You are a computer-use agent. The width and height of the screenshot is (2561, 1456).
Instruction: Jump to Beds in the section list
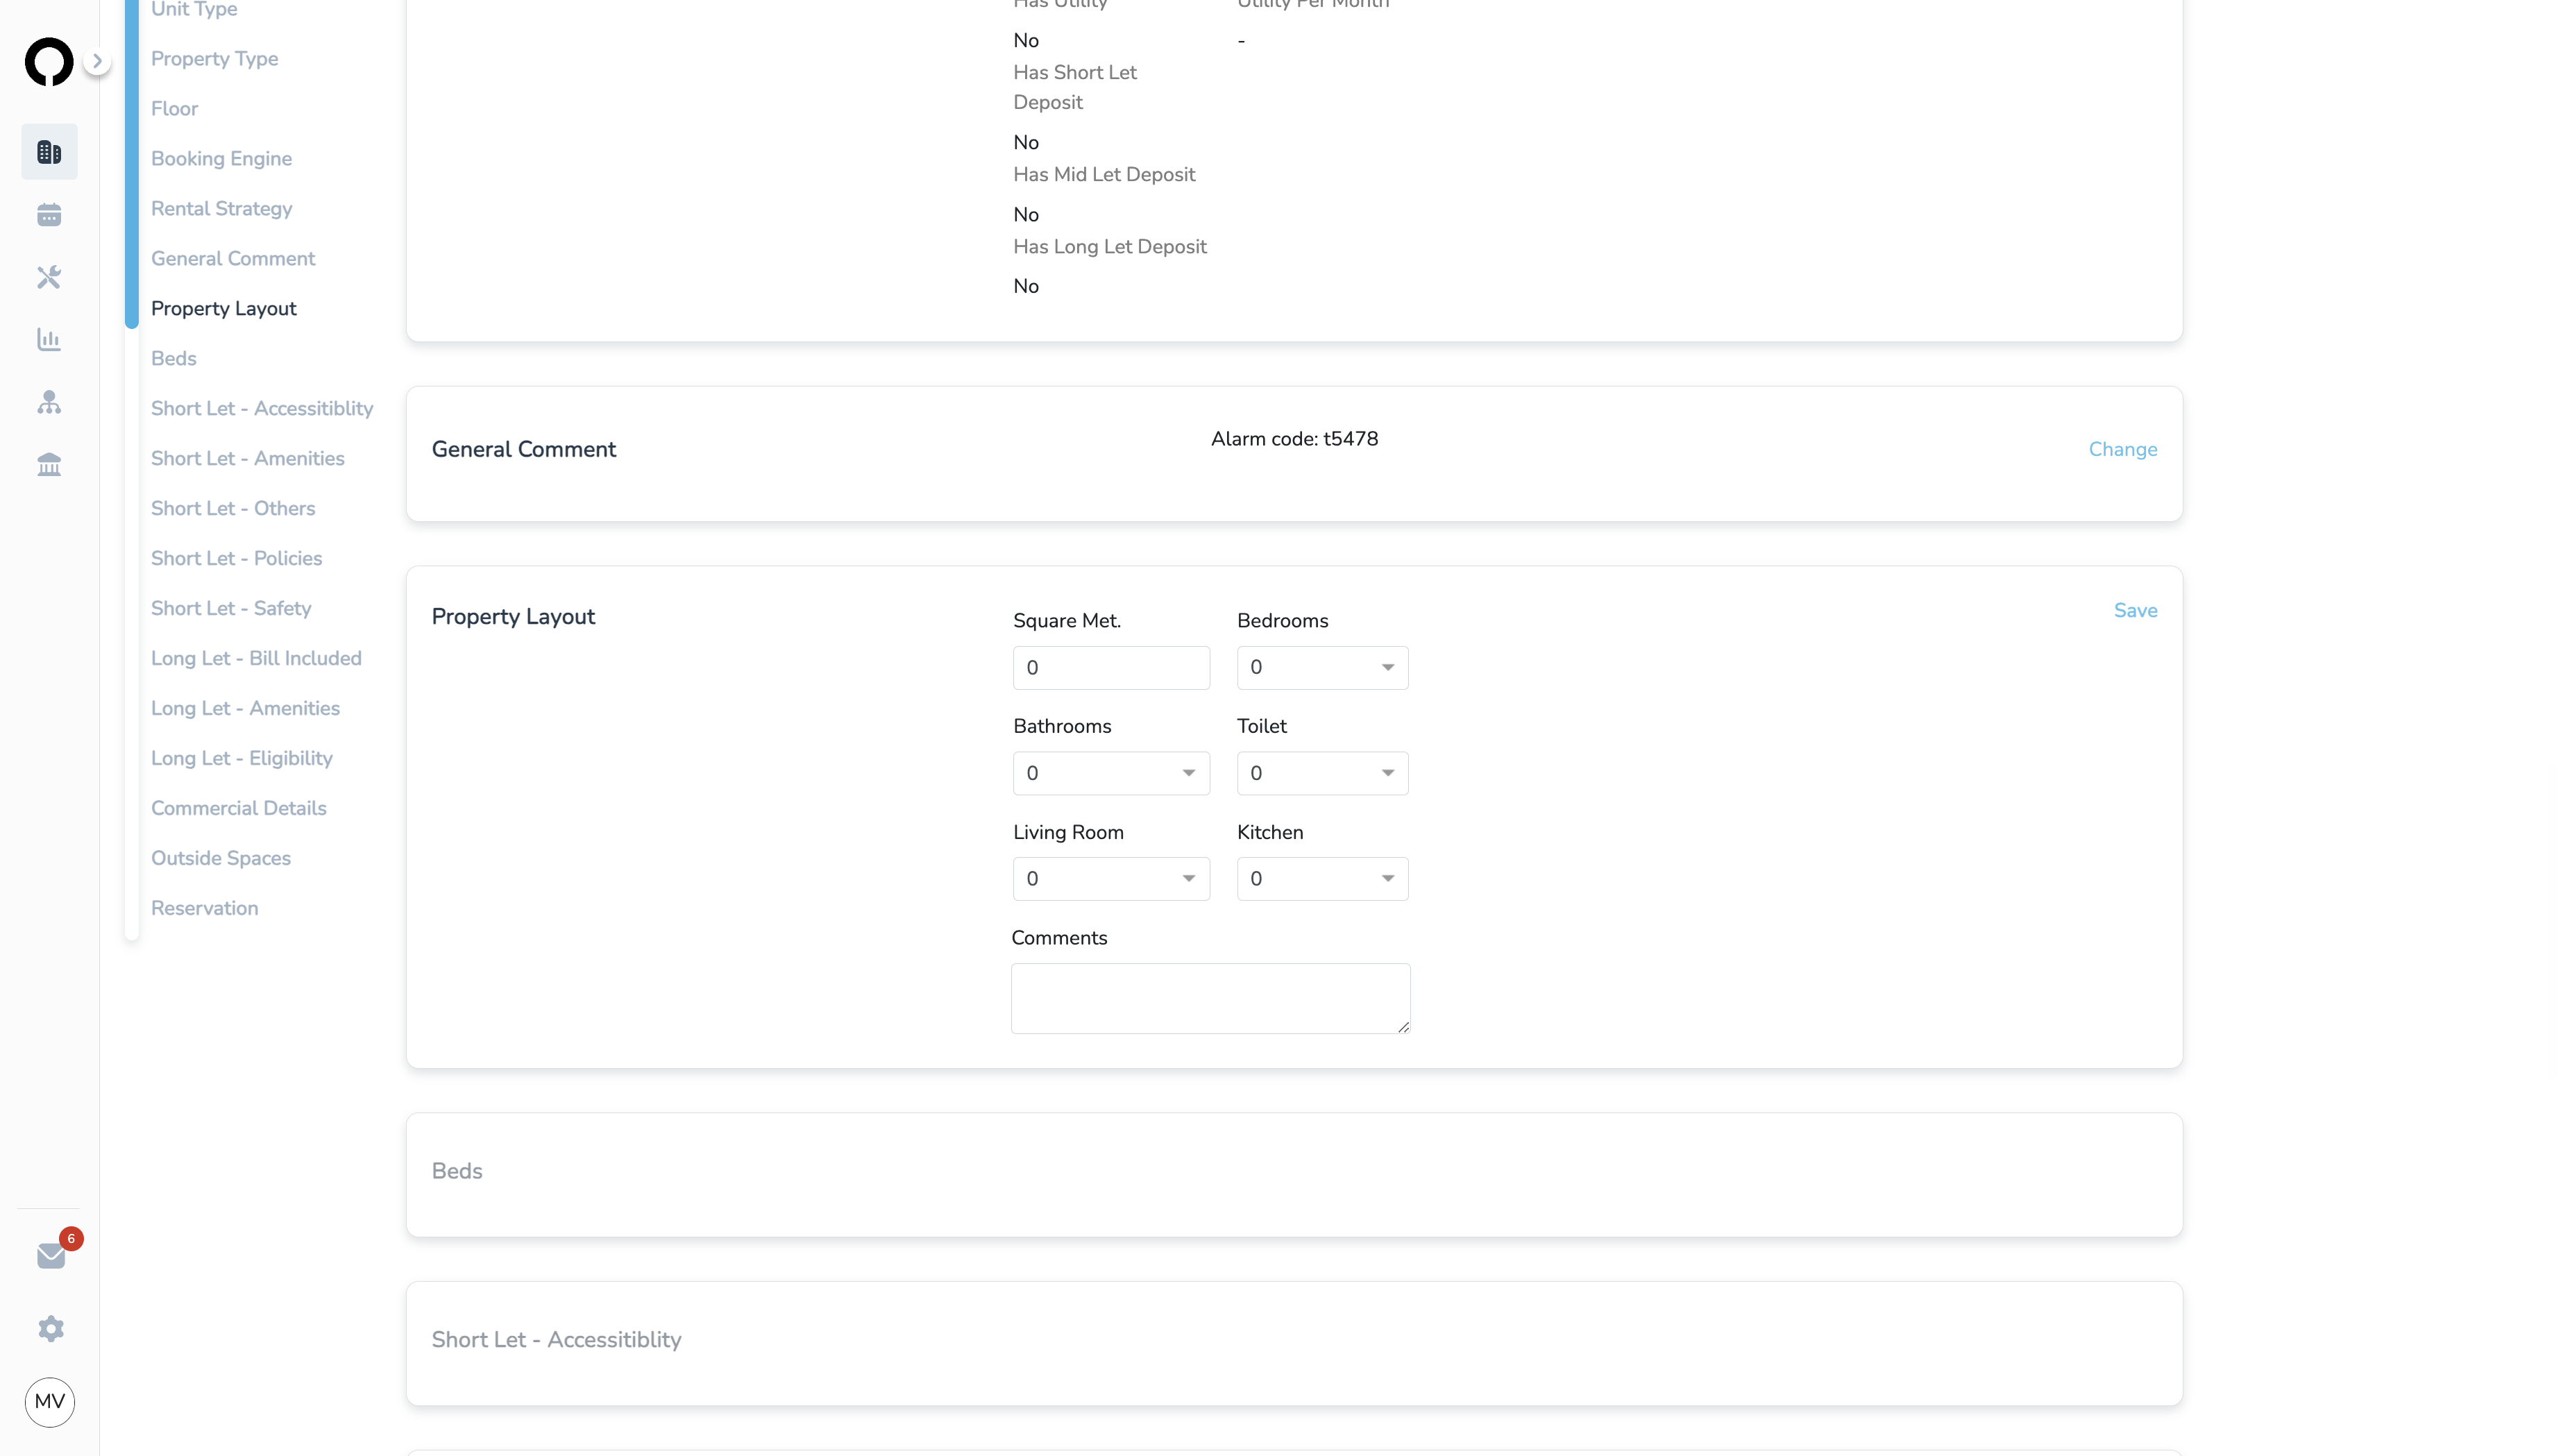tap(174, 359)
